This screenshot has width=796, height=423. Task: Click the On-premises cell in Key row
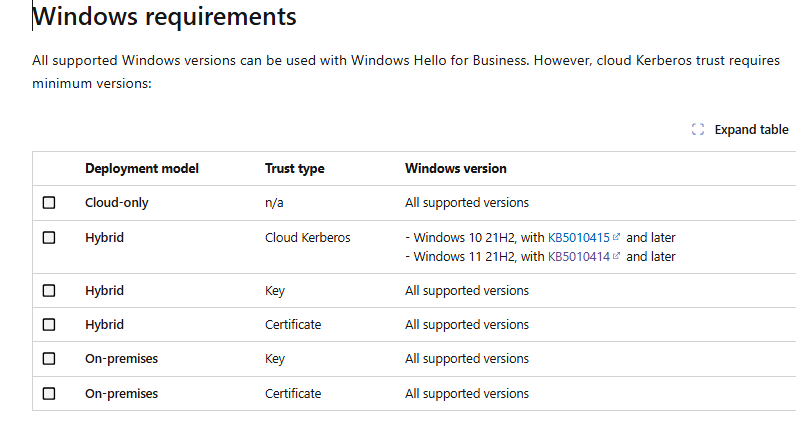[121, 359]
